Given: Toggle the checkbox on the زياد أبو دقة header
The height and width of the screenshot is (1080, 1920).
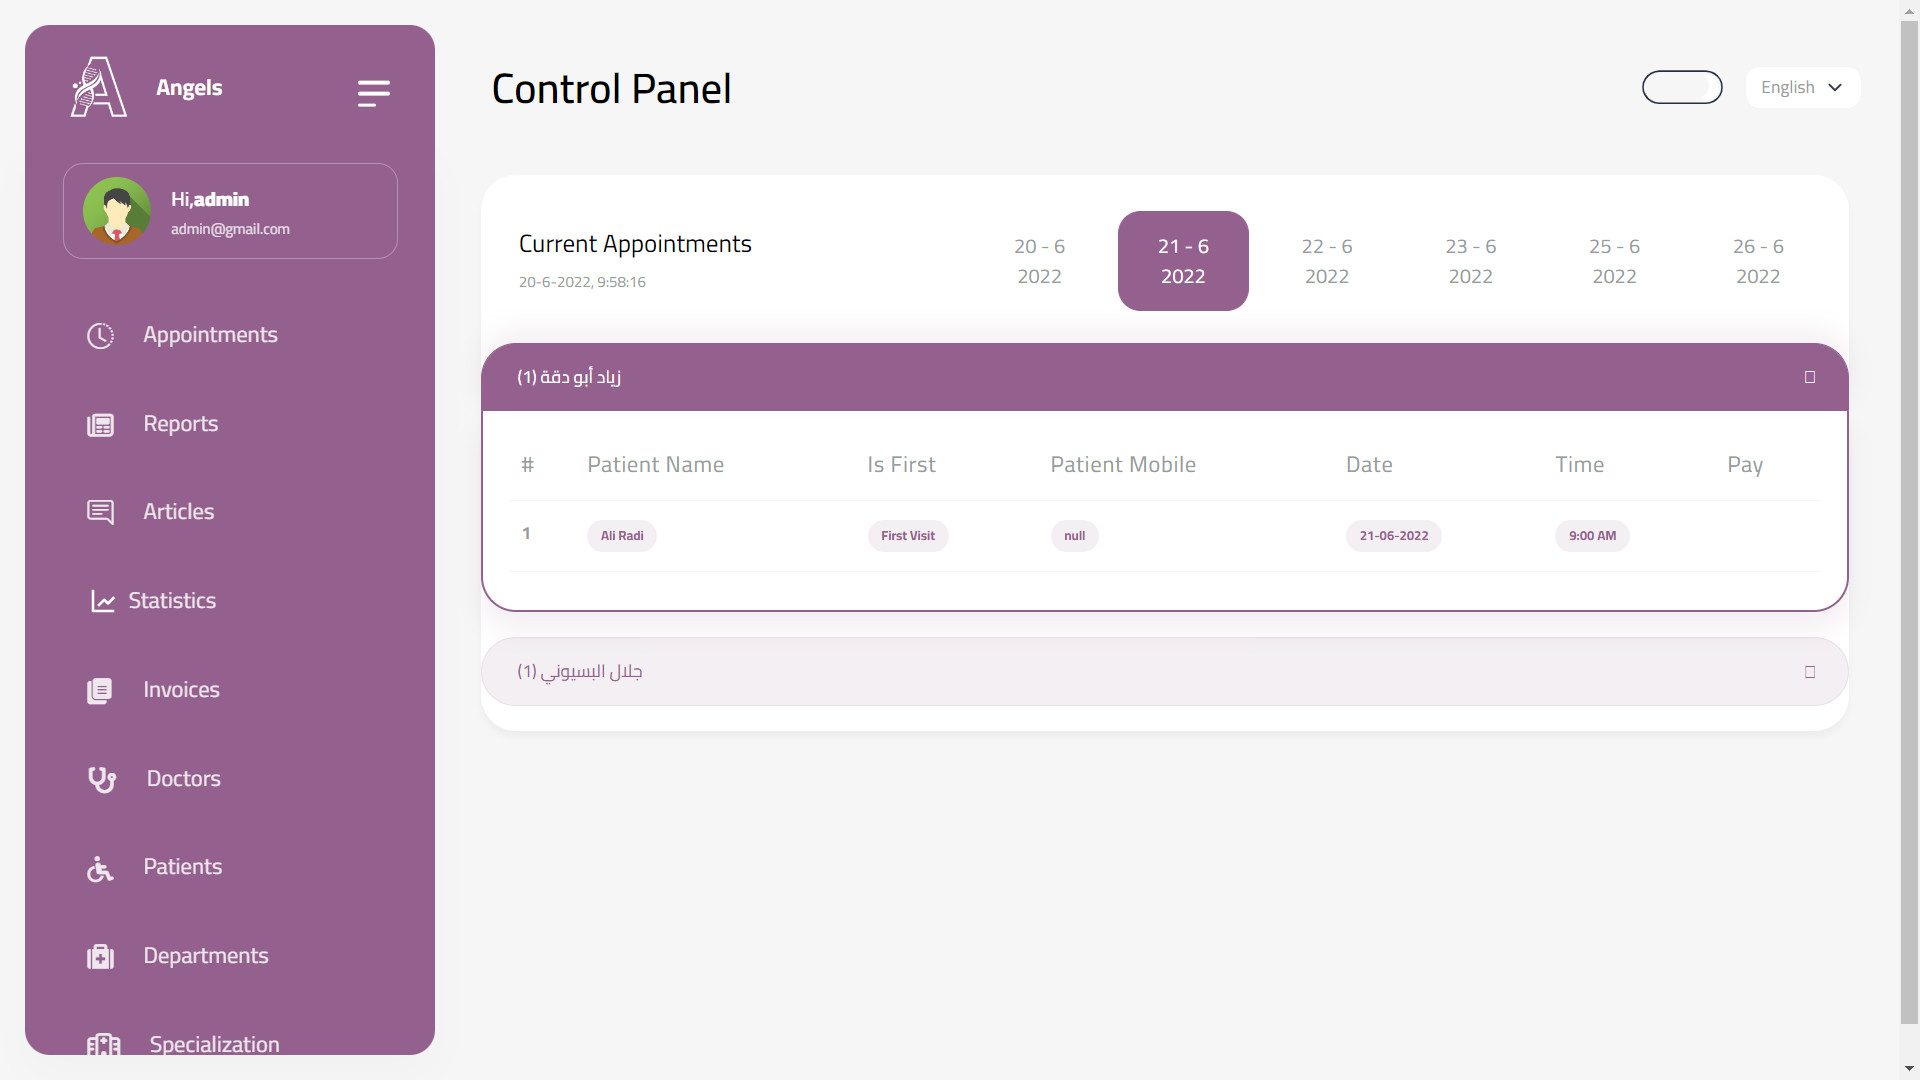Looking at the screenshot, I should point(1810,377).
